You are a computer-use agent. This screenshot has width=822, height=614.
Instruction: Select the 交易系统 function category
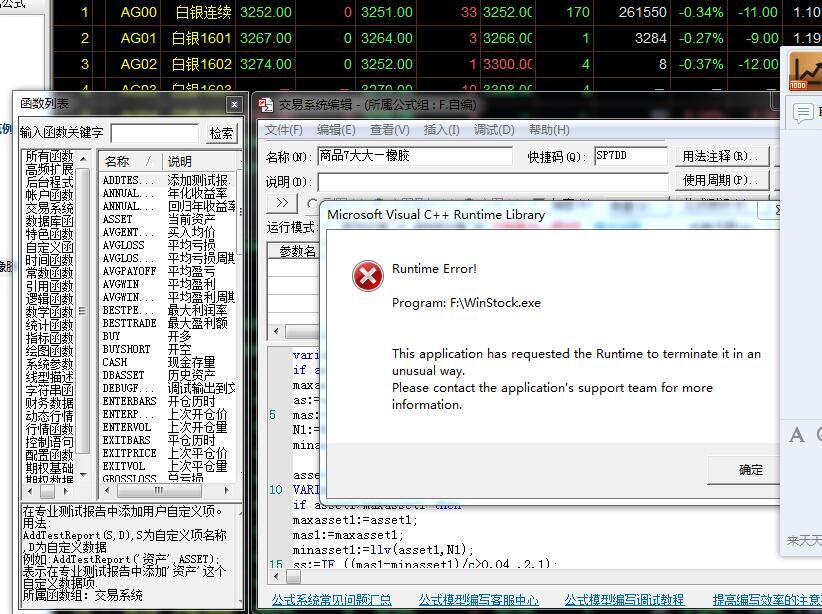click(49, 208)
